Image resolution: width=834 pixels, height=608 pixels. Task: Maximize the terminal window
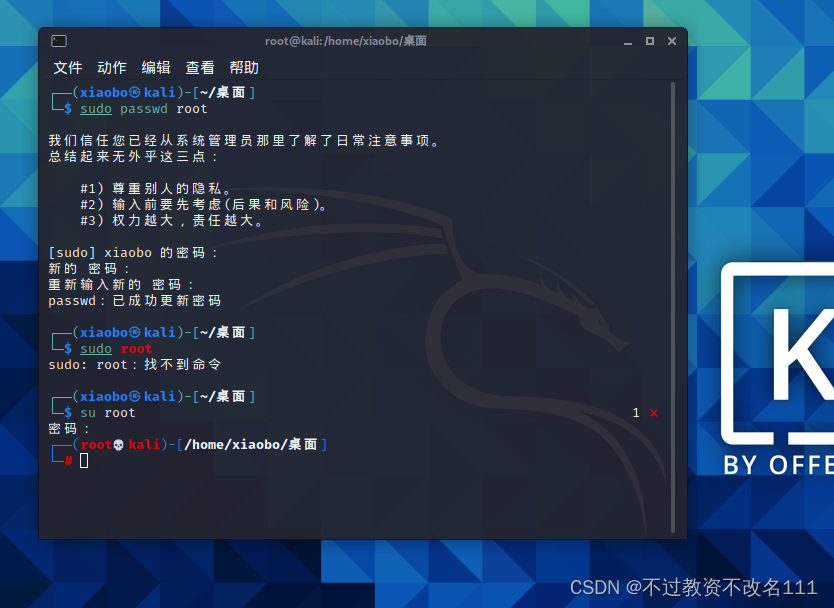[650, 41]
